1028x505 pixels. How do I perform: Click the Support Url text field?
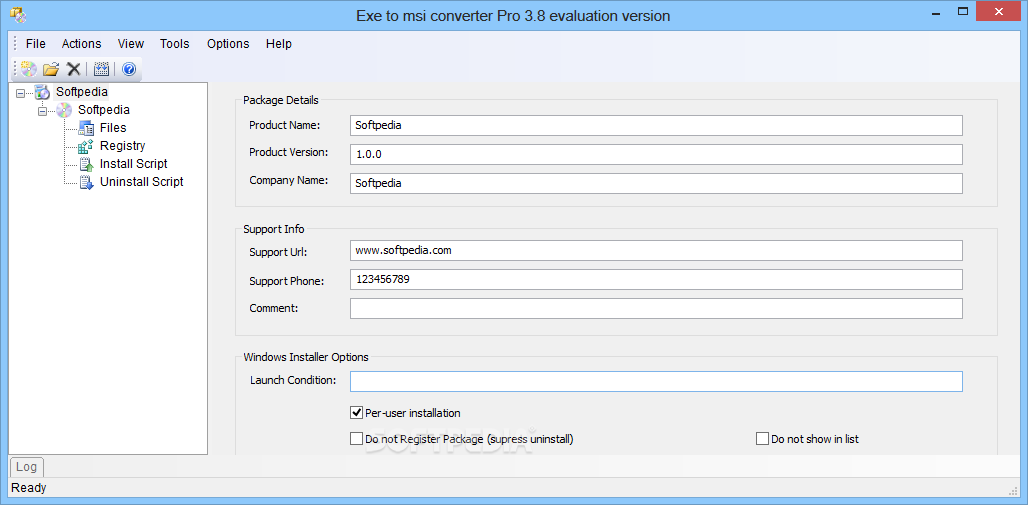point(656,250)
